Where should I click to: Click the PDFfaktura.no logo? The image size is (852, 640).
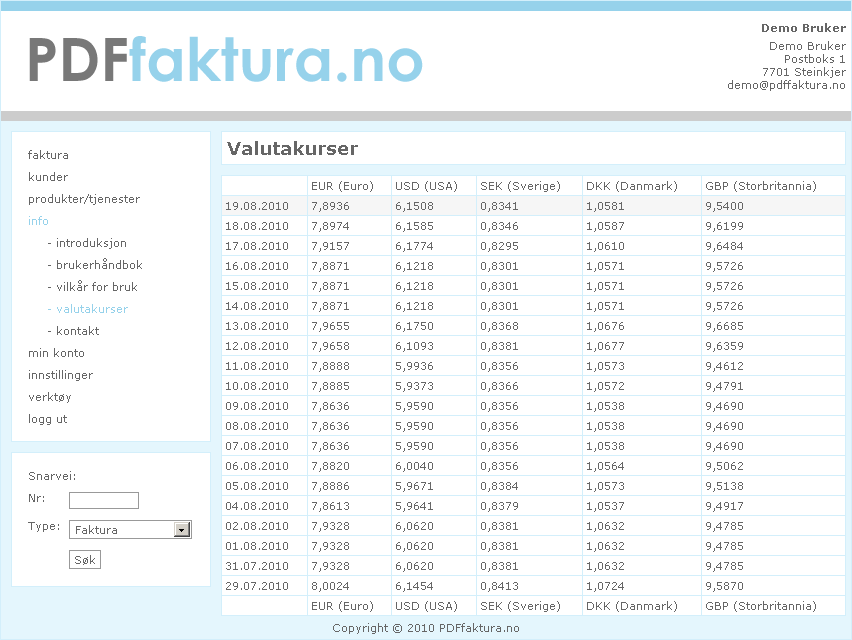(225, 59)
